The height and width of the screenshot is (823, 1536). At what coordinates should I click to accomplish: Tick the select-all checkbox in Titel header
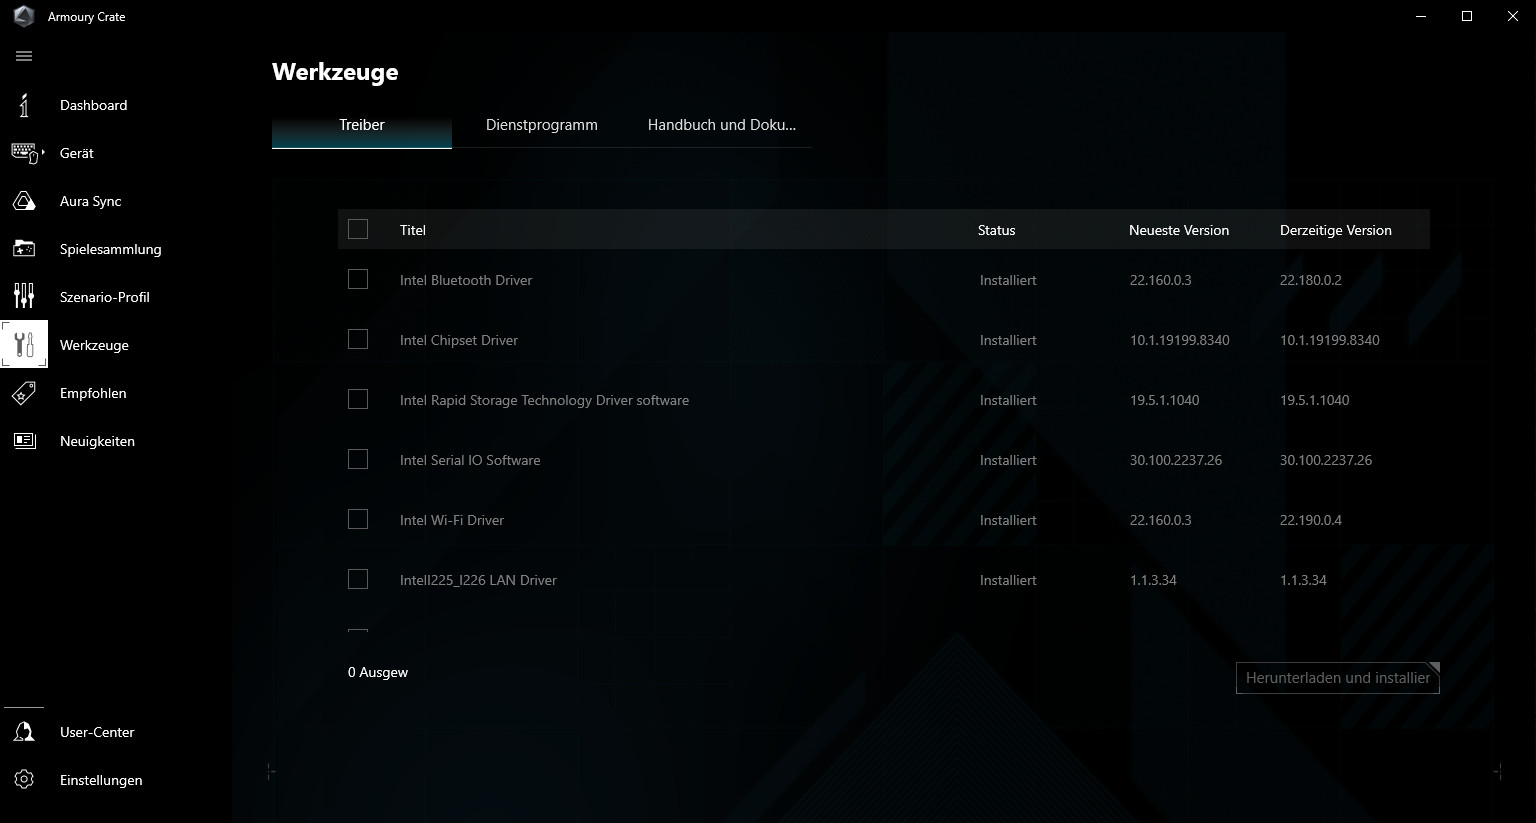[358, 230]
